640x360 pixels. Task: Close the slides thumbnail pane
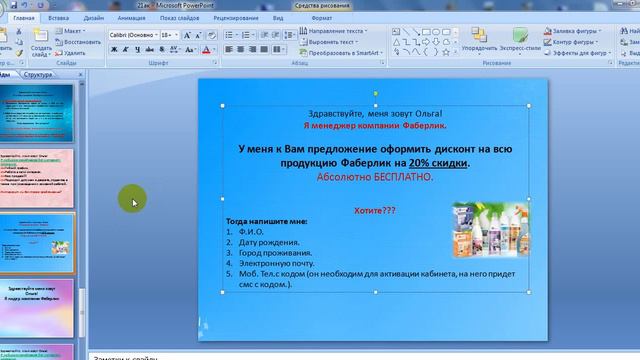click(x=80, y=75)
